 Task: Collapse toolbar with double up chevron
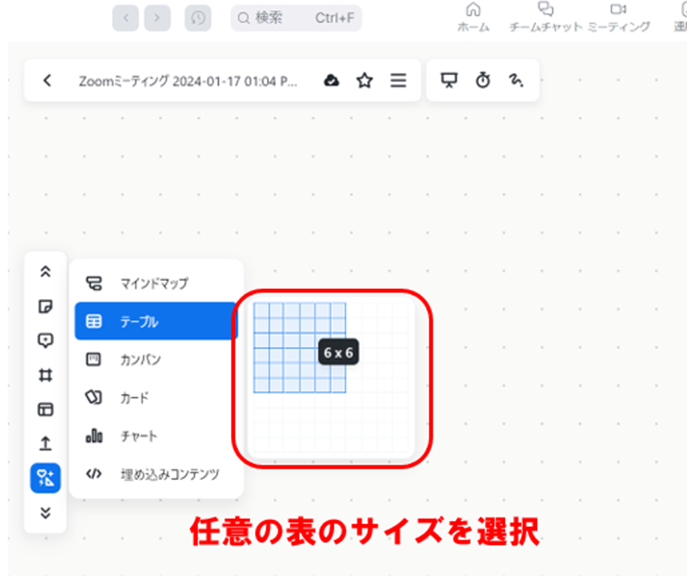point(45,271)
